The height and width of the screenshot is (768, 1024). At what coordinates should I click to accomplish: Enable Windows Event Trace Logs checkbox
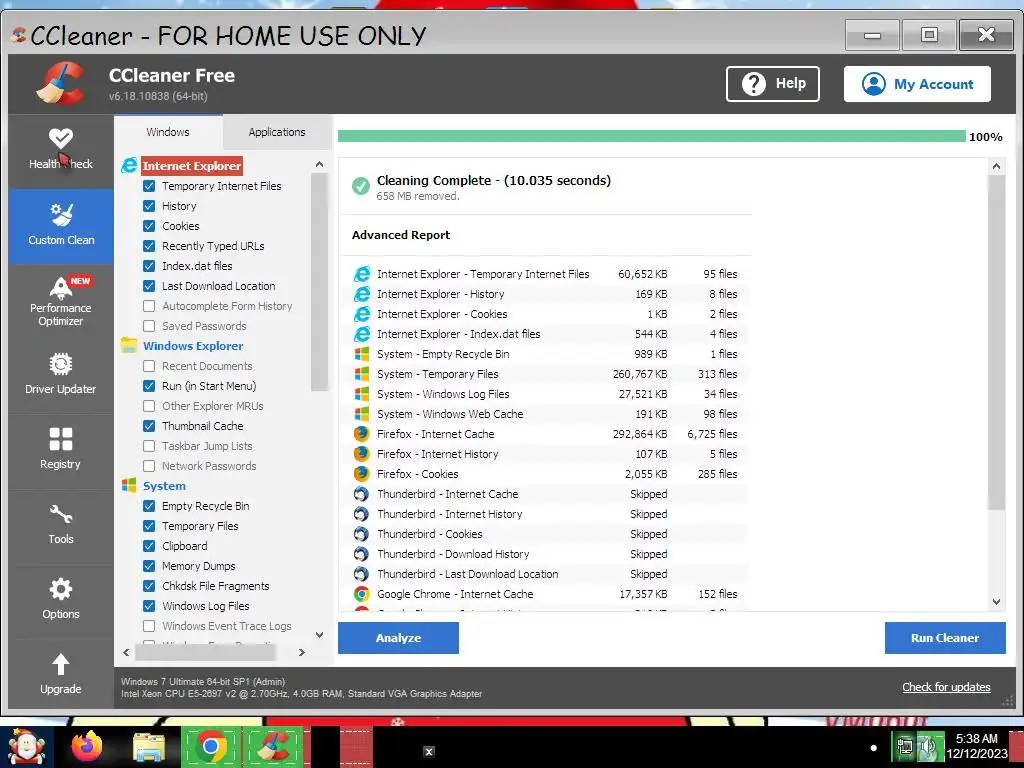tap(149, 626)
